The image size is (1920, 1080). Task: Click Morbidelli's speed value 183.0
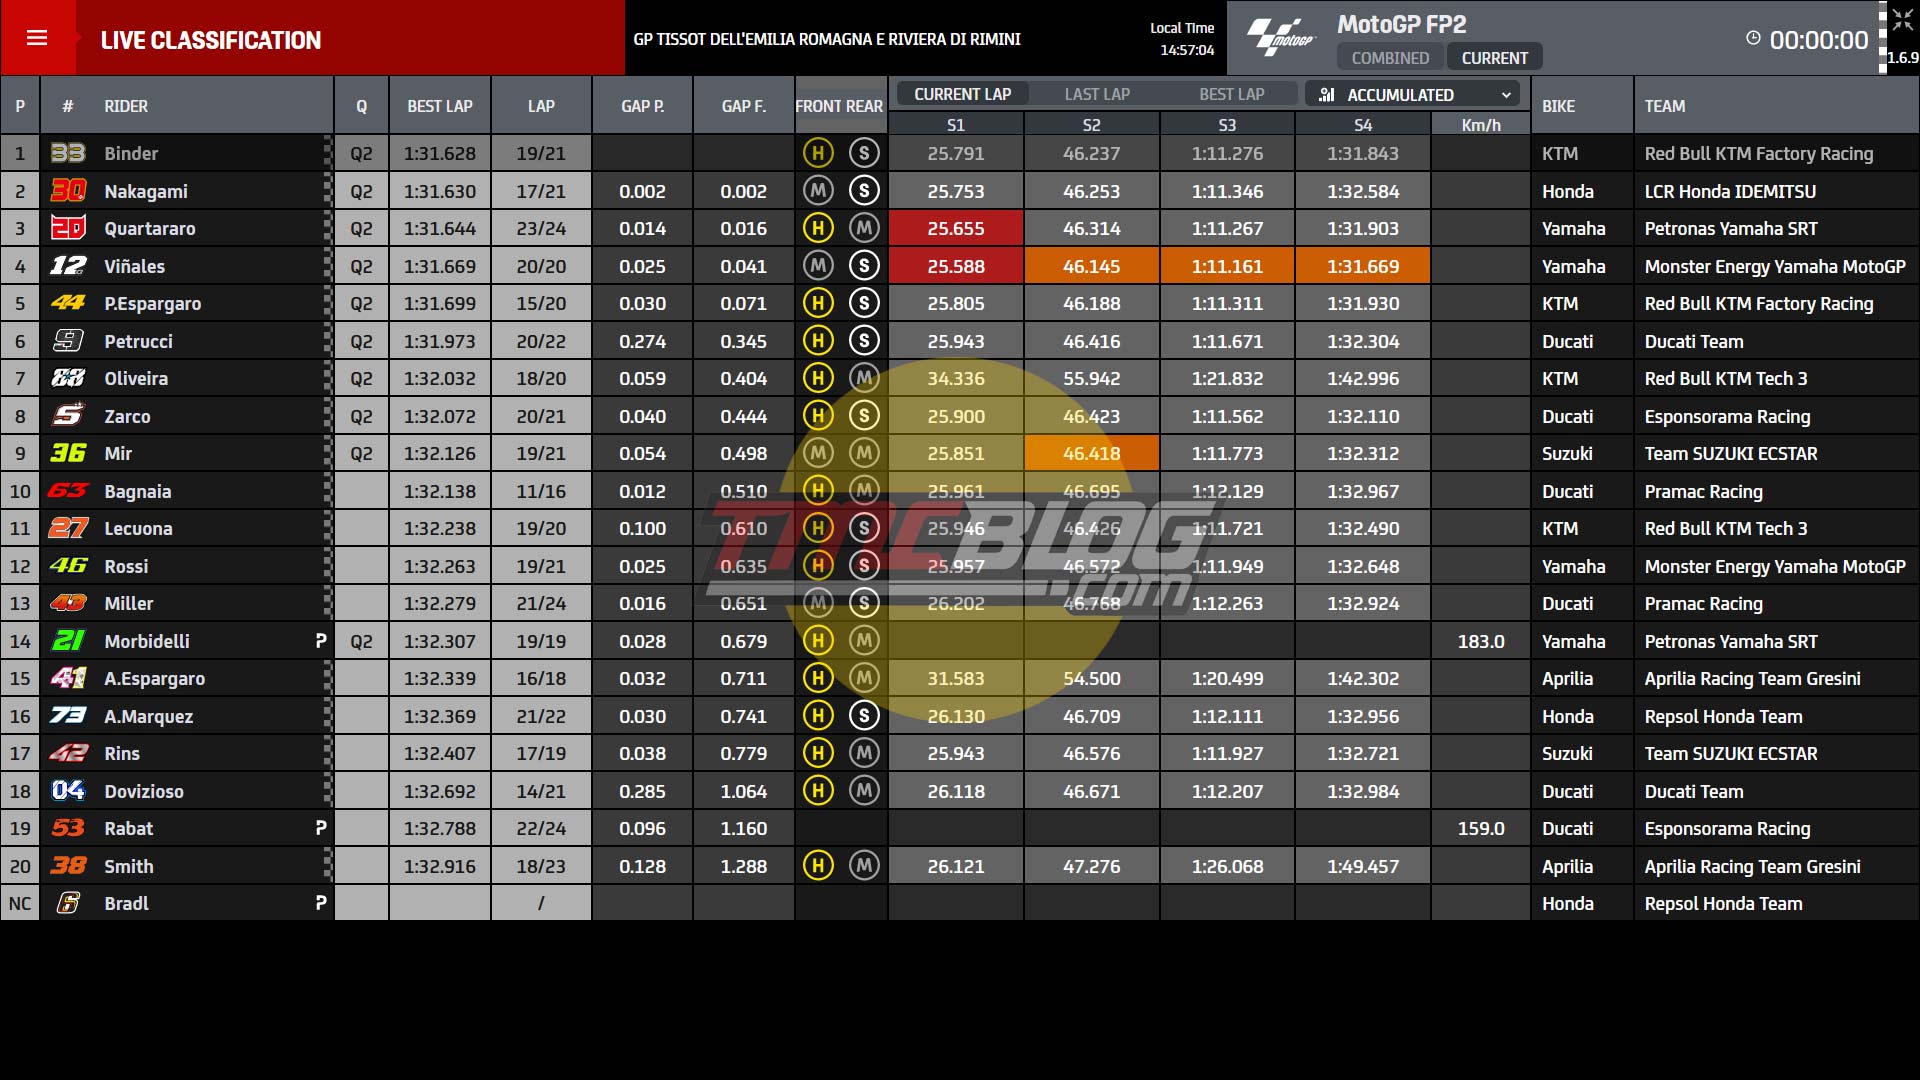1481,641
